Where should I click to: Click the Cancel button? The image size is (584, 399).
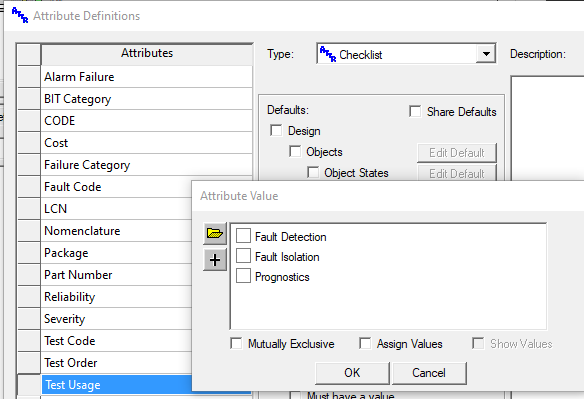point(429,373)
